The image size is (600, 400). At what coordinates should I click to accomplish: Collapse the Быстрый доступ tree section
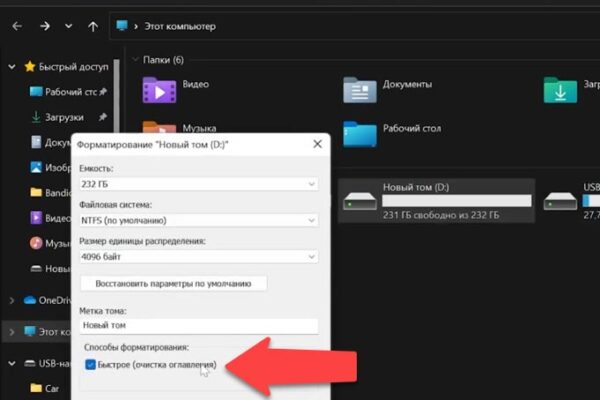point(12,67)
